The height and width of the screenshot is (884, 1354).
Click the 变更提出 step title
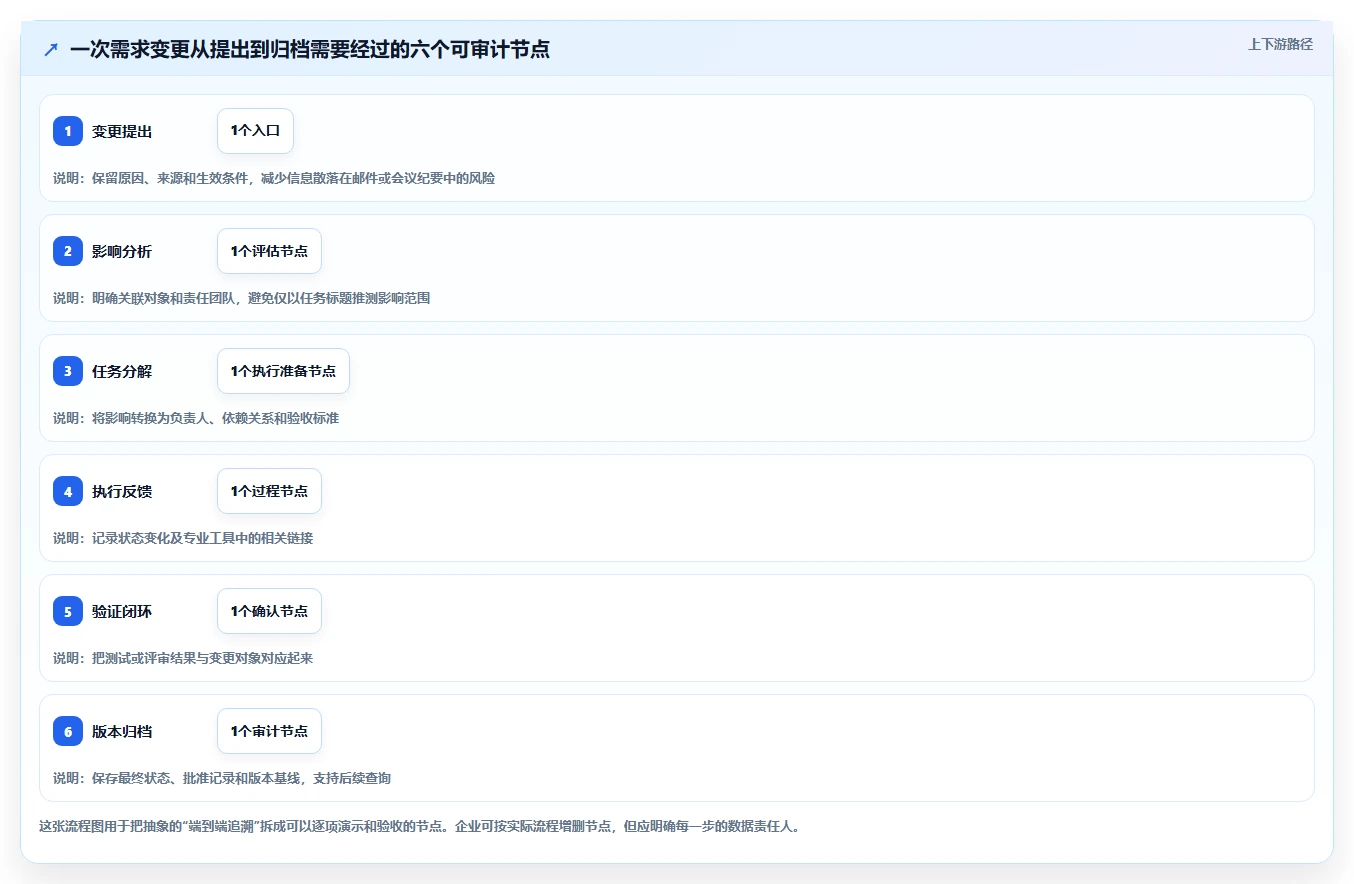click(x=122, y=131)
